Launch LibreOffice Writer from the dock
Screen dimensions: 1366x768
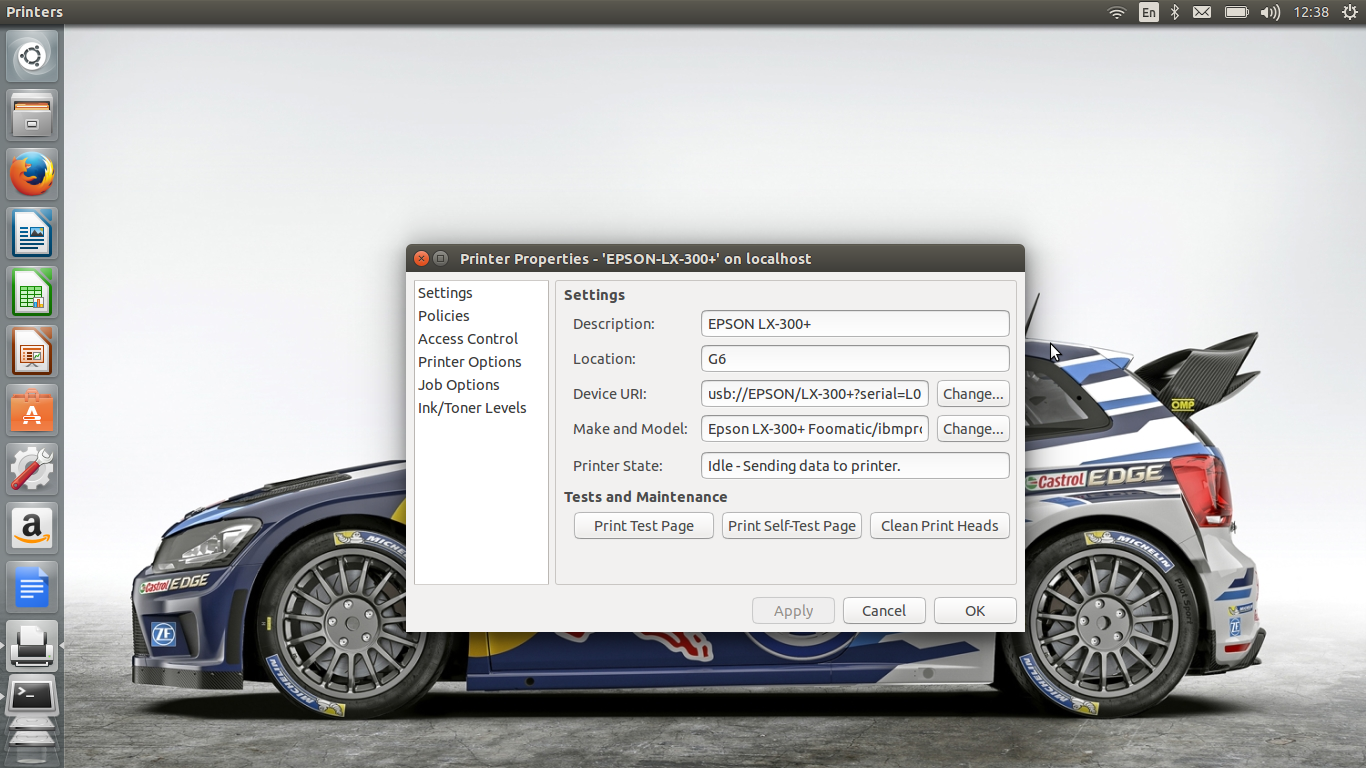32,233
